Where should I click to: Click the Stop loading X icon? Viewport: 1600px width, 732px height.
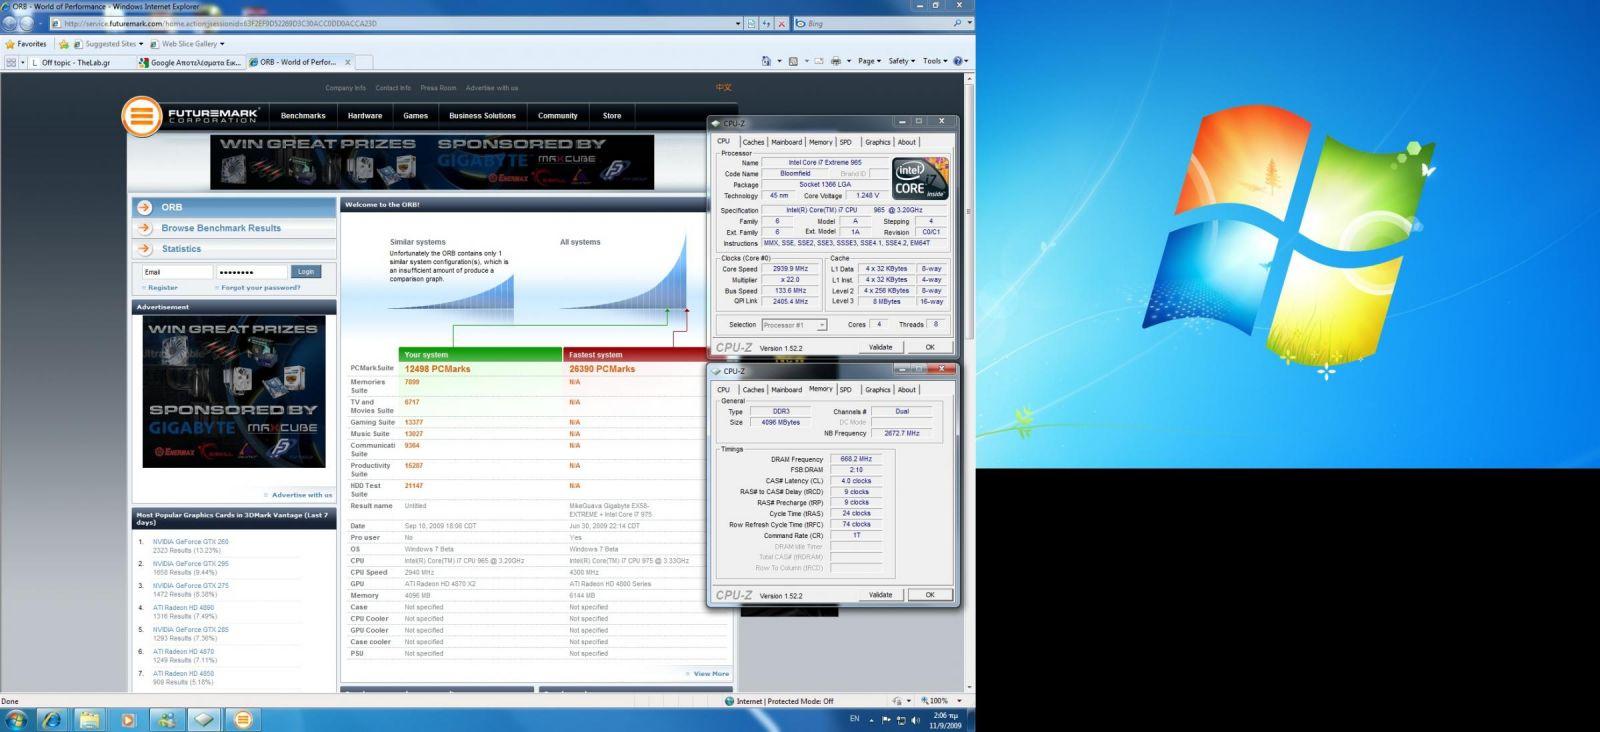pos(782,23)
